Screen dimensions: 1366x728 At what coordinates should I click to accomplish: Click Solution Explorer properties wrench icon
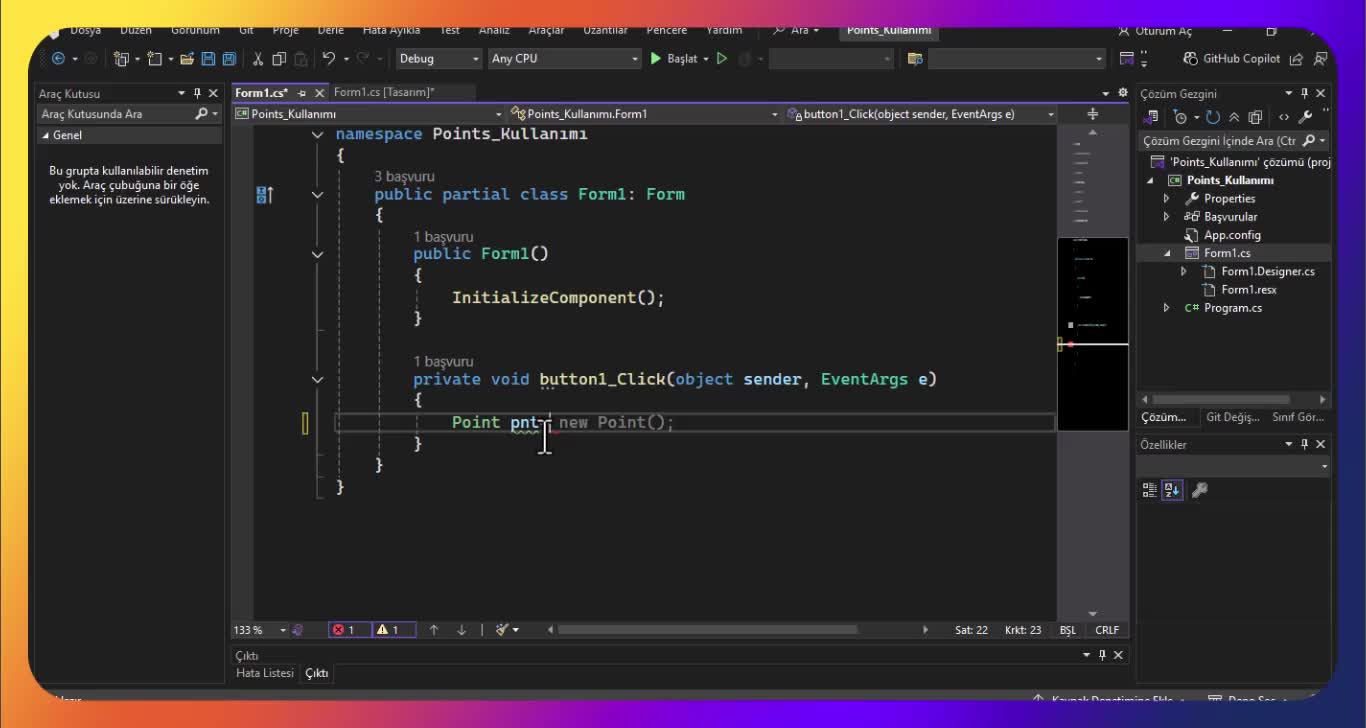coord(1305,117)
